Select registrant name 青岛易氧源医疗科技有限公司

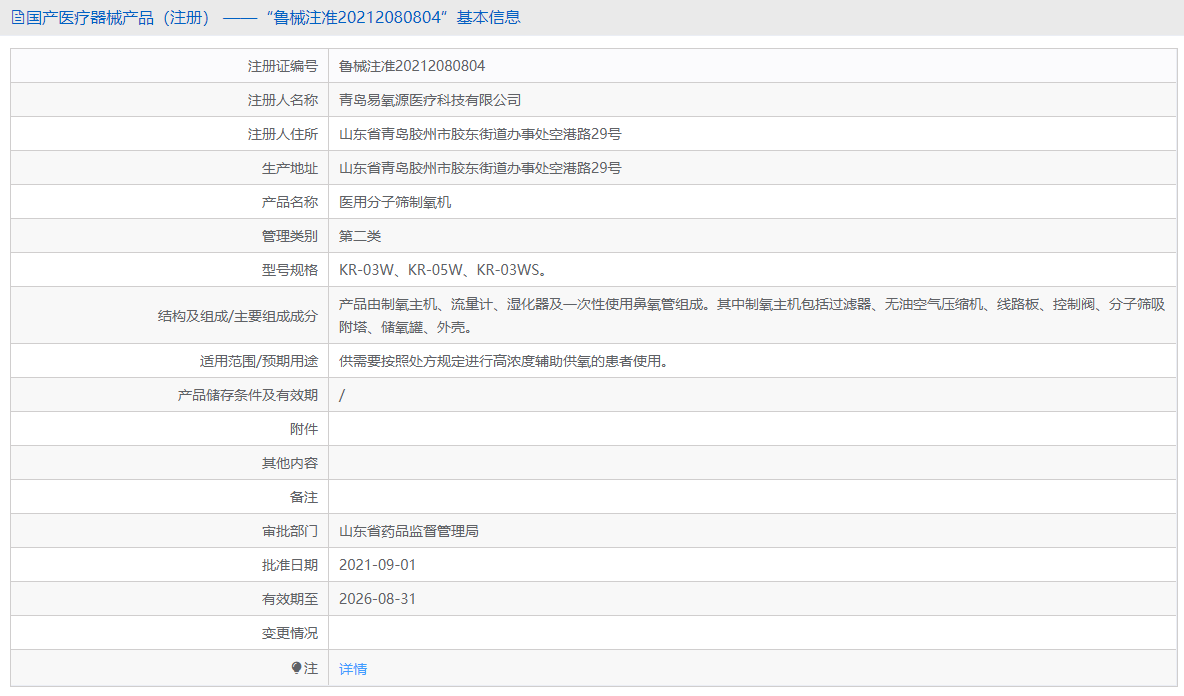[430, 100]
